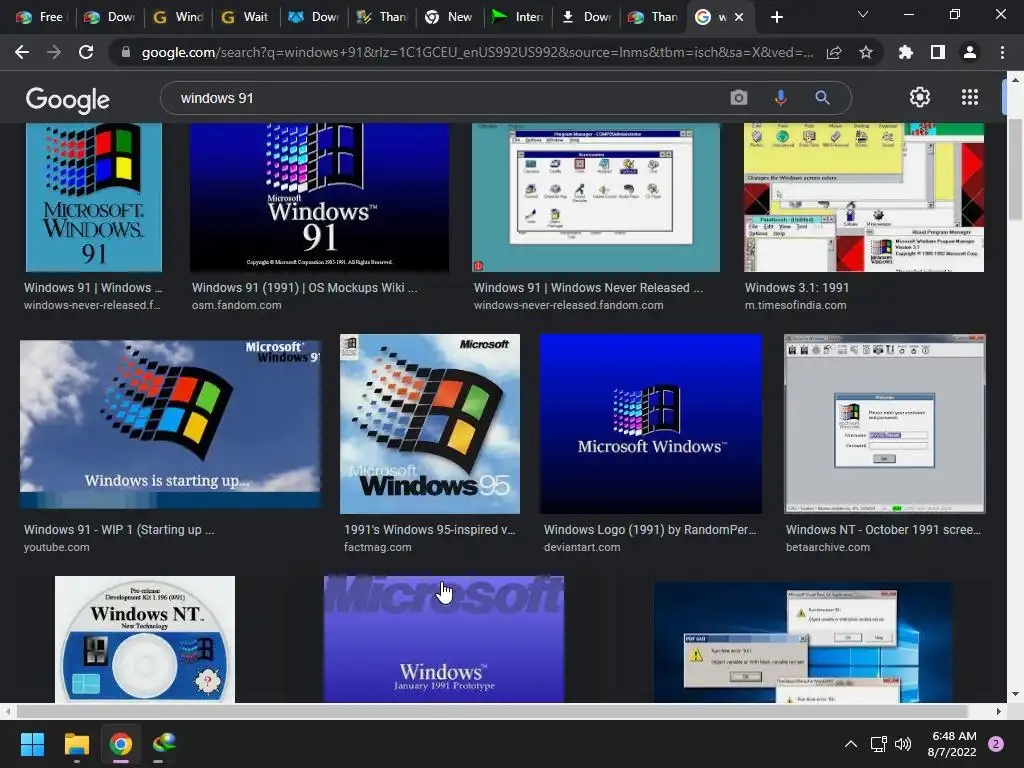Open the blue Microsoft Windows logo thumbnail
Screen dimensions: 1024x768
tap(651, 424)
